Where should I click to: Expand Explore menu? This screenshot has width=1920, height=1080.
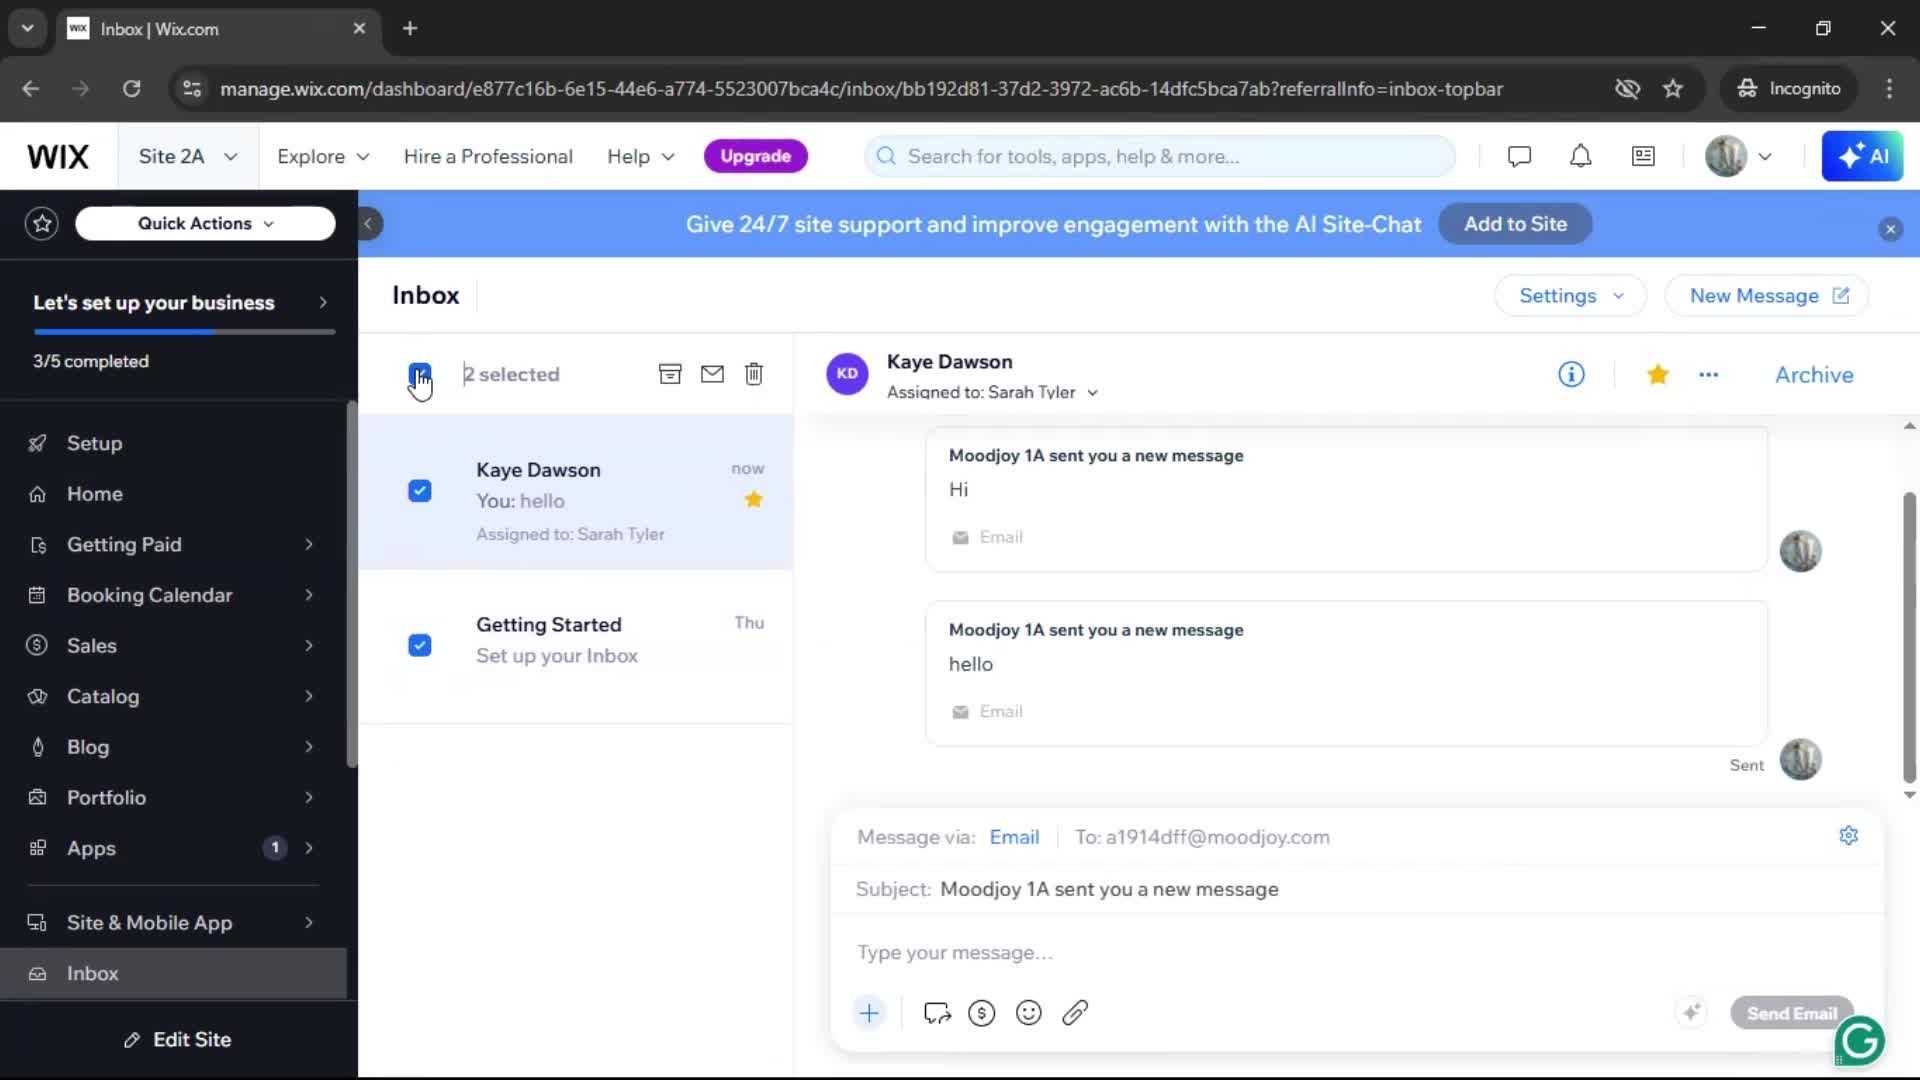[323, 156]
